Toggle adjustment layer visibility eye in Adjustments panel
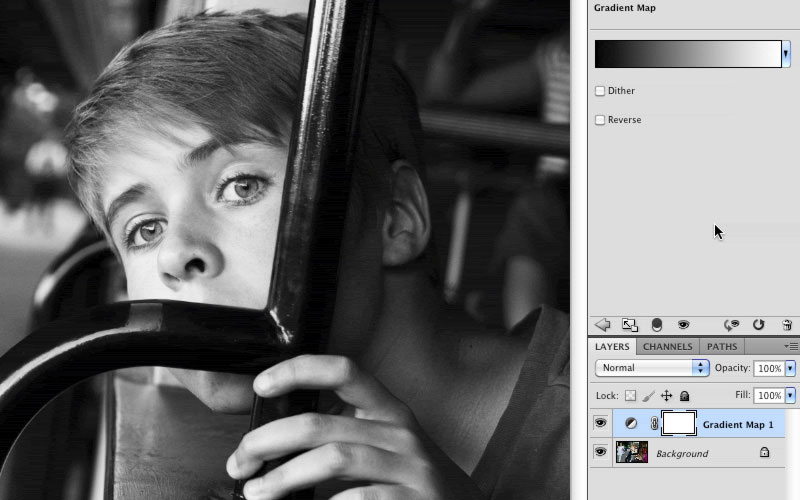This screenshot has width=800, height=500. [x=684, y=325]
